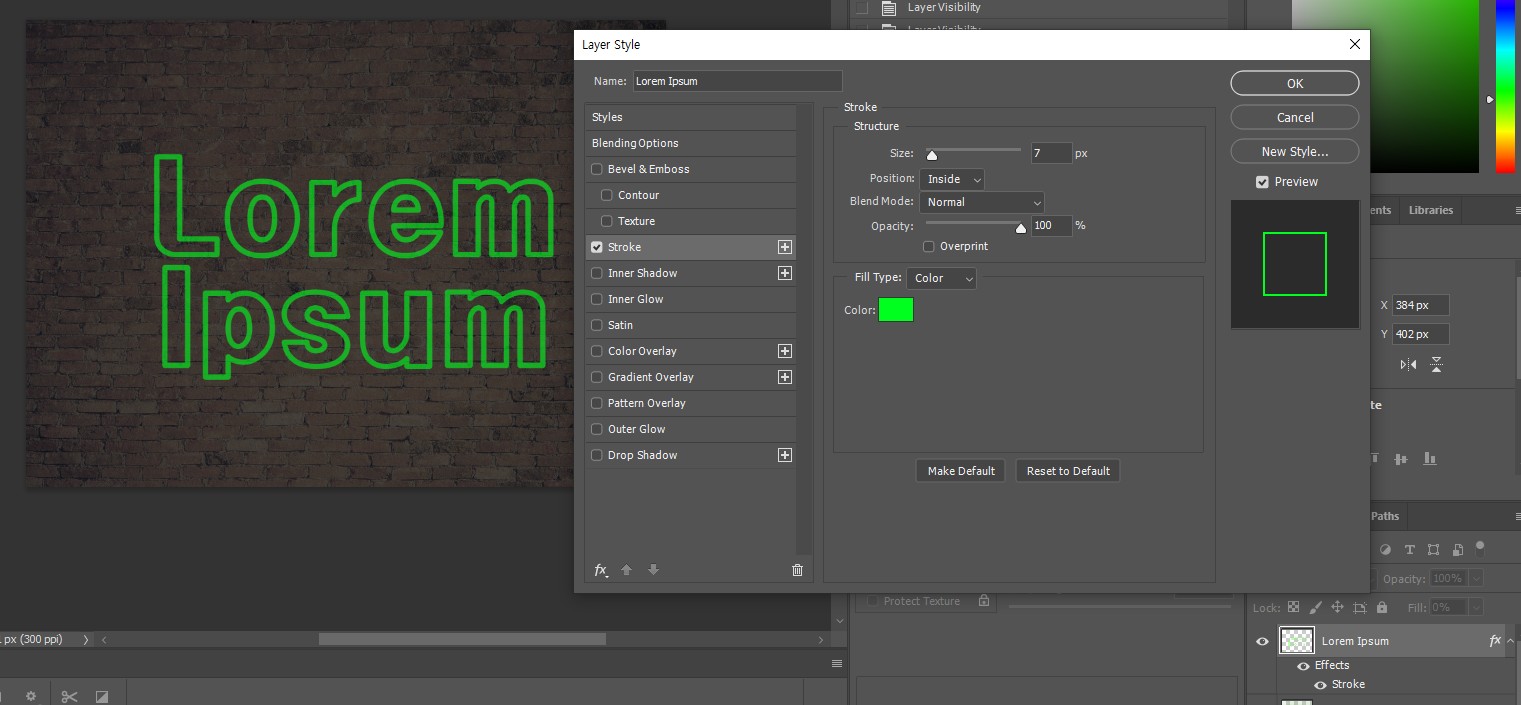Click the scissors icon in Timeline panel
Viewport: 1521px width, 705px height.
point(69,697)
